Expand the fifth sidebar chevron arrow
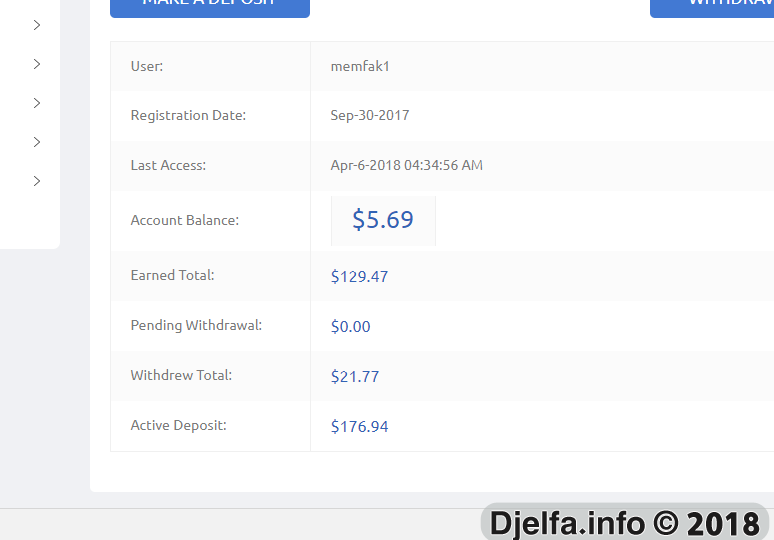This screenshot has width=774, height=540. tap(37, 181)
